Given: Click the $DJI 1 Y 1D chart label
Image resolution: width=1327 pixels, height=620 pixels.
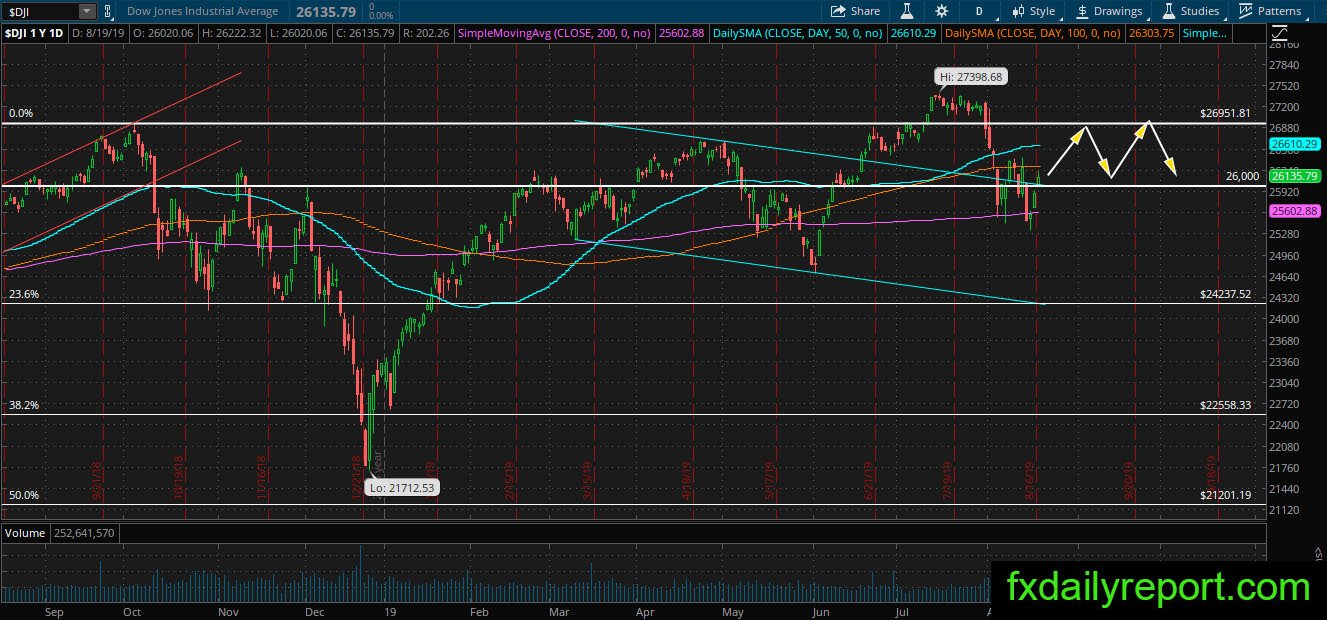Looking at the screenshot, I should tap(35, 34).
